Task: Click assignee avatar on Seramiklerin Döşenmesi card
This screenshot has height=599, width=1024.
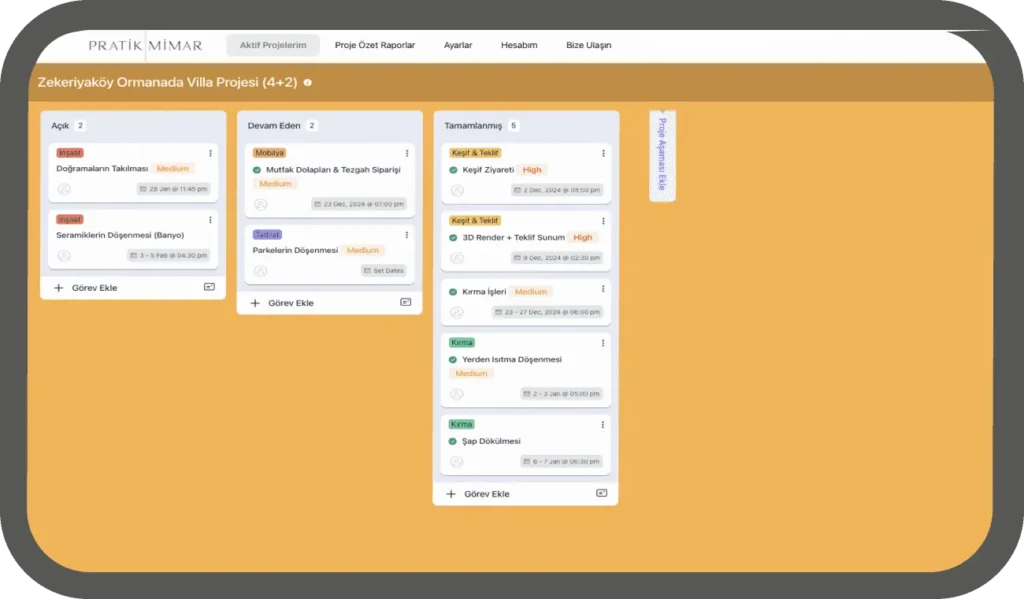Action: pyautogui.click(x=64, y=255)
